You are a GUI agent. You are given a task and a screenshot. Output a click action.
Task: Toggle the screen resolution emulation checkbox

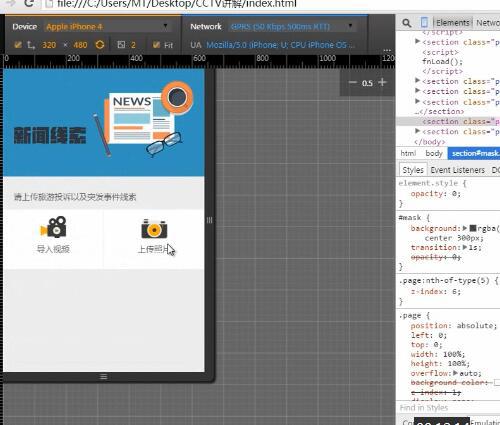click(x=18, y=45)
